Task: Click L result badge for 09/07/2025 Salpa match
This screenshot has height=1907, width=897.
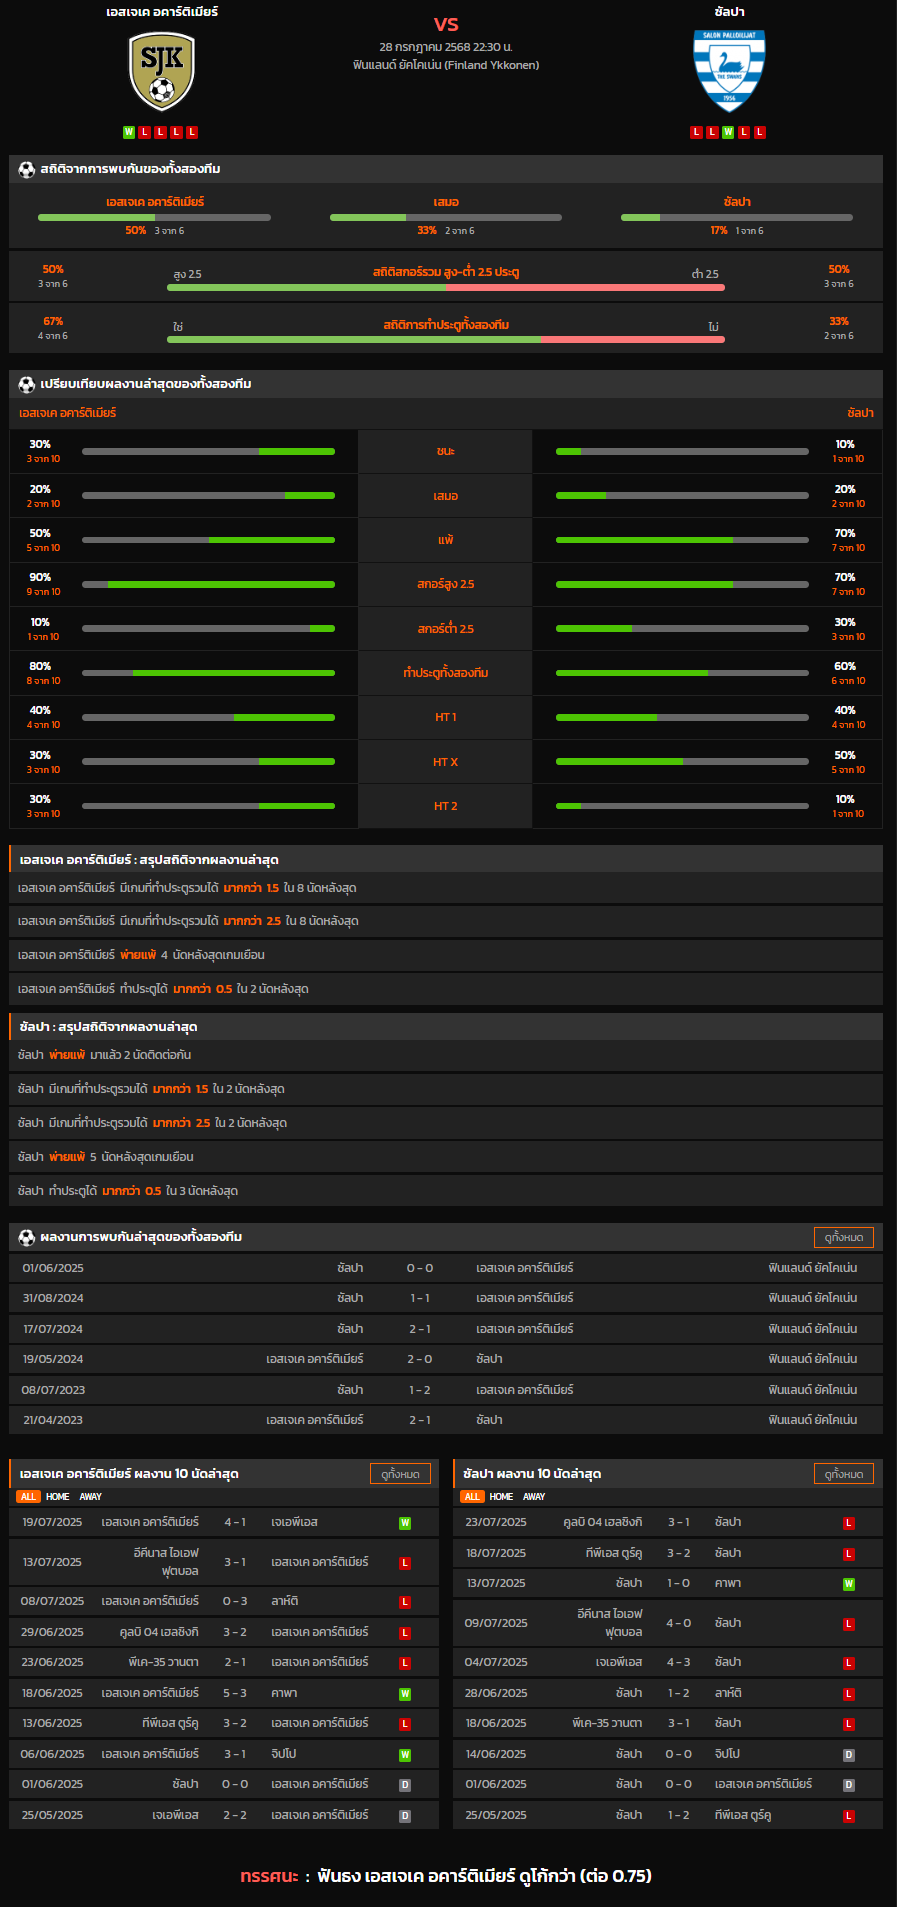Action: point(849,1624)
